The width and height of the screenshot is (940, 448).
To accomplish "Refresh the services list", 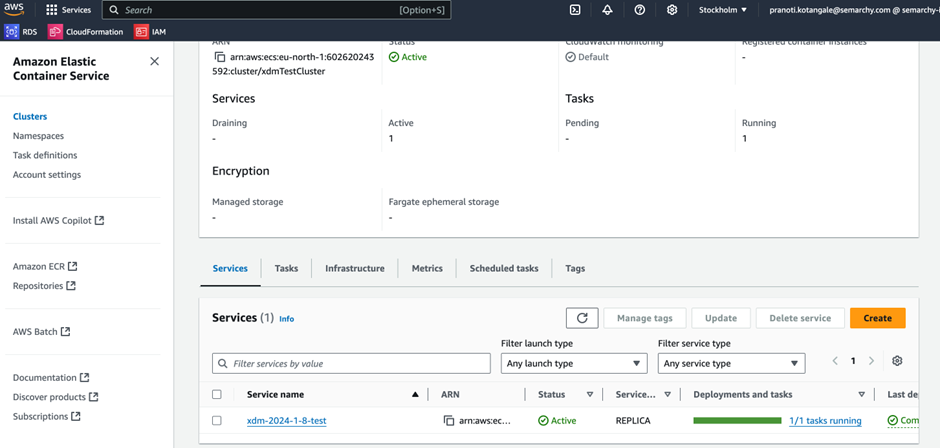I will tap(582, 318).
